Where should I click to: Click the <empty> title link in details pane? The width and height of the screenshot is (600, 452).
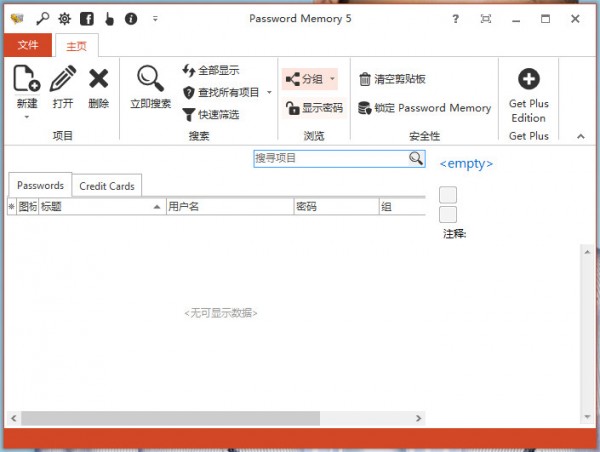pos(466,163)
